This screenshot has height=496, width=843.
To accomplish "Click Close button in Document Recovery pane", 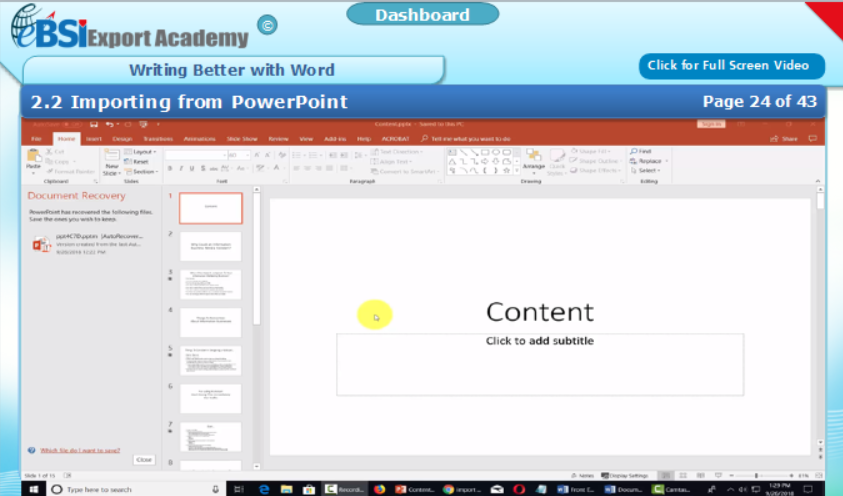I will [x=144, y=459].
